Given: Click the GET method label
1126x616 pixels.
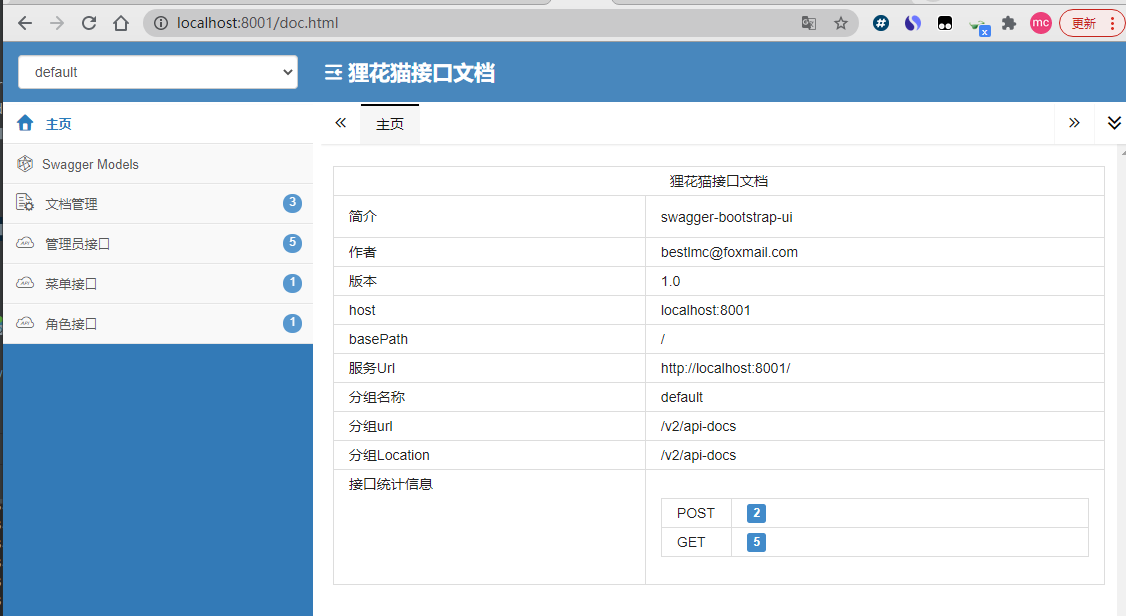Looking at the screenshot, I should [691, 542].
